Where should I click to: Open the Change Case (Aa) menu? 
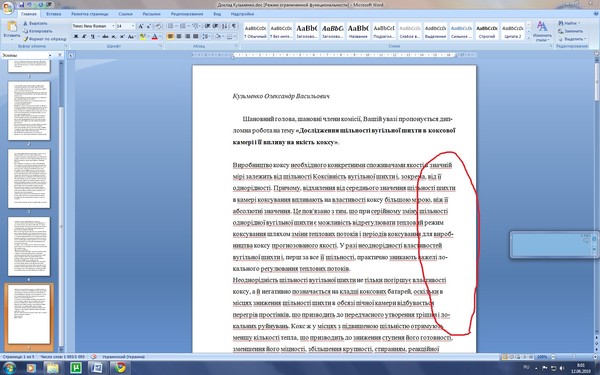point(131,37)
